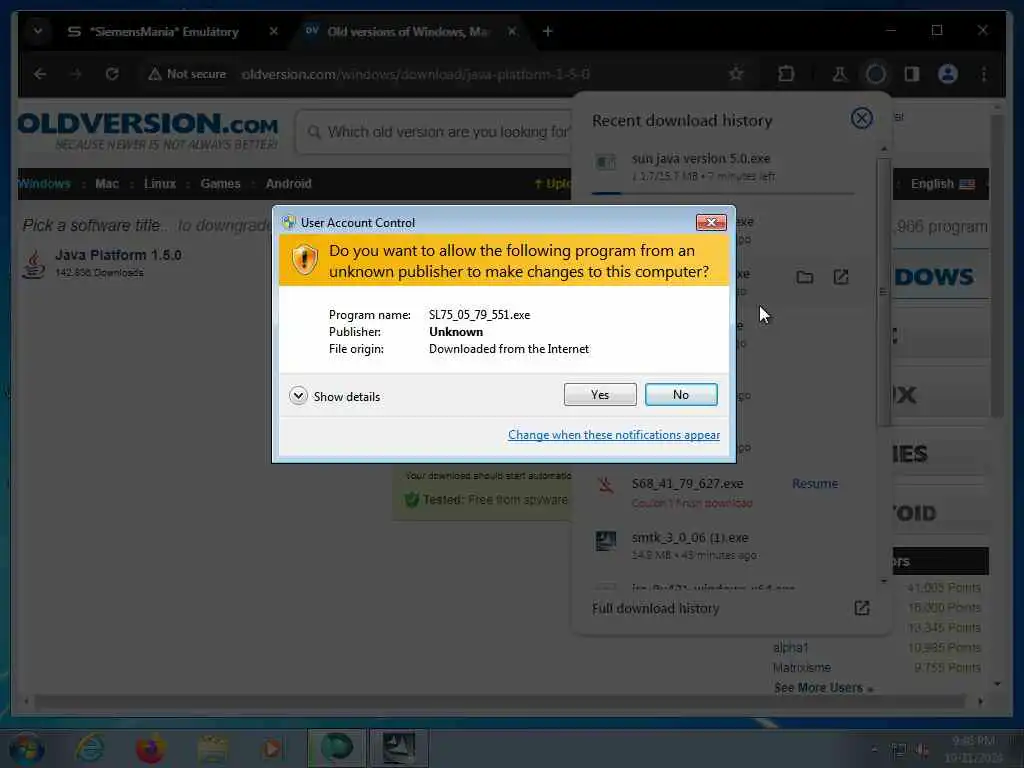Open the Chrome Labs flask icon
This screenshot has width=1024, height=768.
click(x=839, y=74)
